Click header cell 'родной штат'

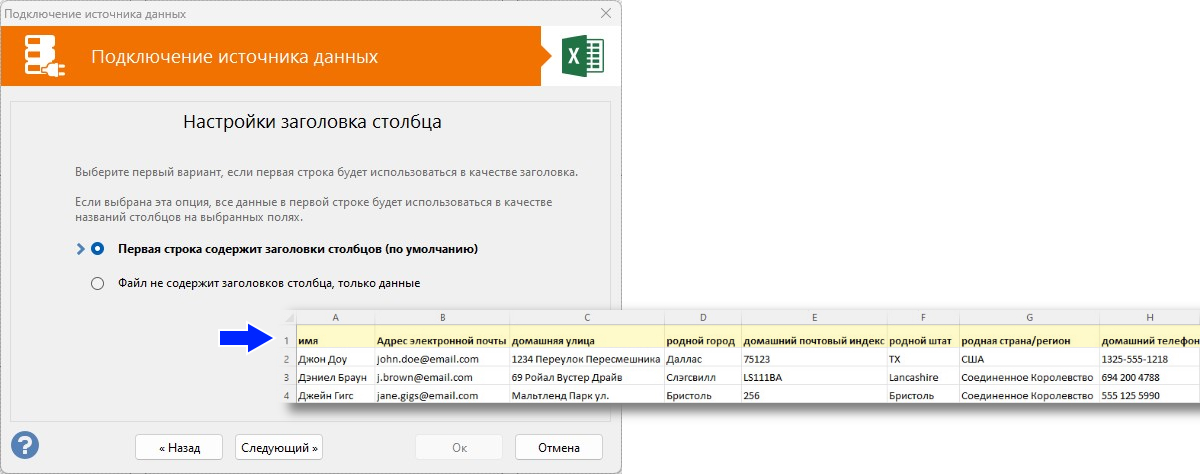pyautogui.click(x=923, y=341)
